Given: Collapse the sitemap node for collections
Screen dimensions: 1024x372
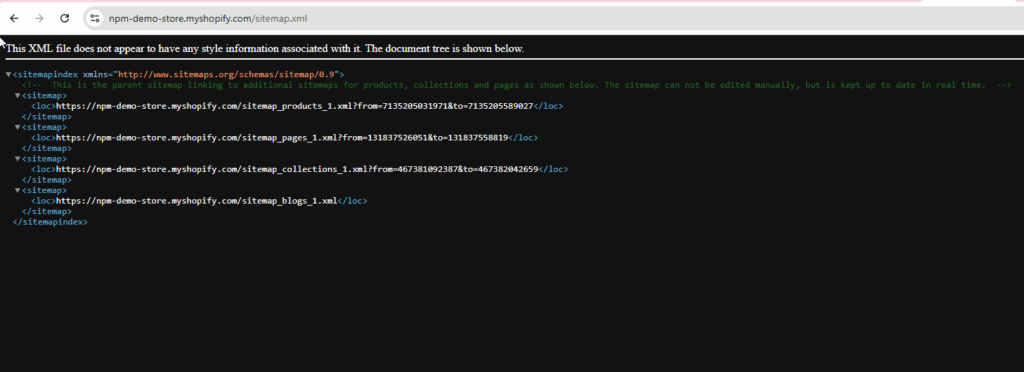Looking at the screenshot, I should [x=18, y=159].
